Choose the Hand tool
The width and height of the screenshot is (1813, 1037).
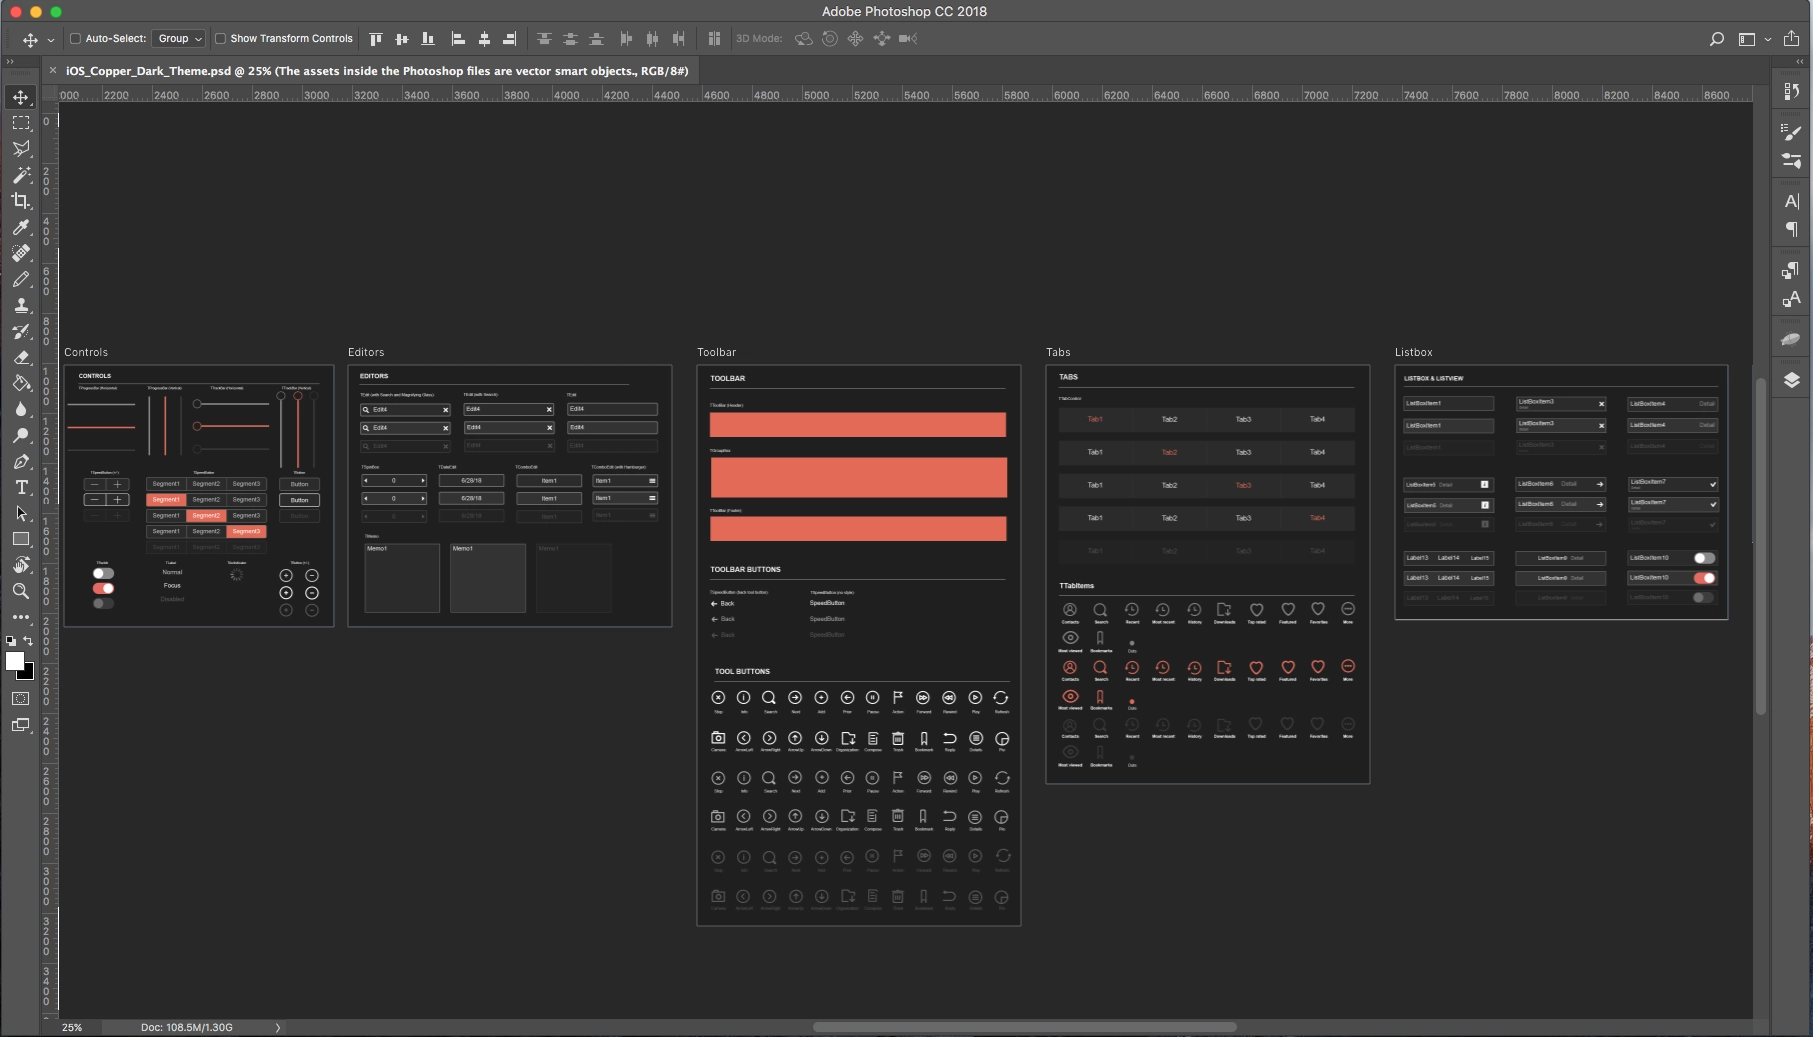pyautogui.click(x=21, y=565)
